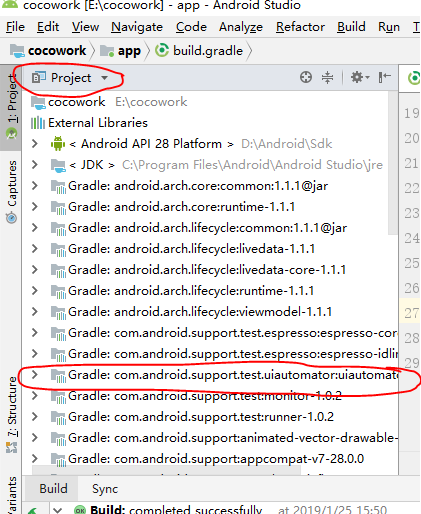Click the Android robot icon of API 28 Platform
The width and height of the screenshot is (421, 514).
point(58,144)
